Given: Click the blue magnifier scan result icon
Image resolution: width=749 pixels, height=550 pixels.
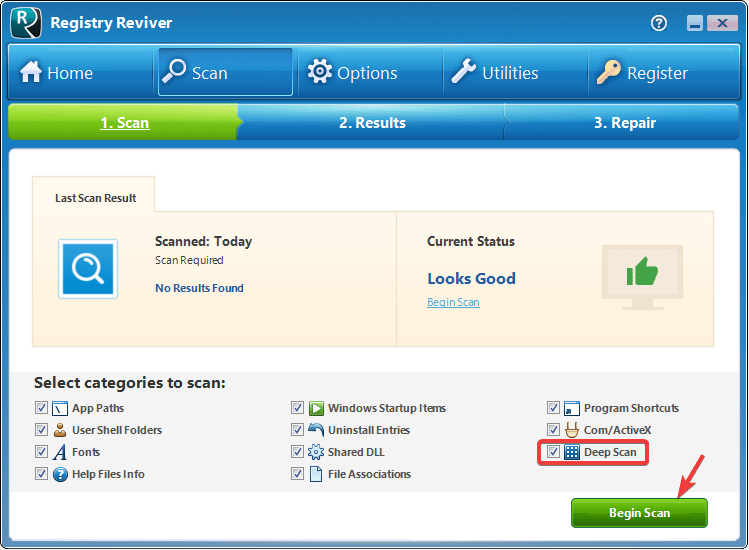Looking at the screenshot, I should [x=88, y=269].
